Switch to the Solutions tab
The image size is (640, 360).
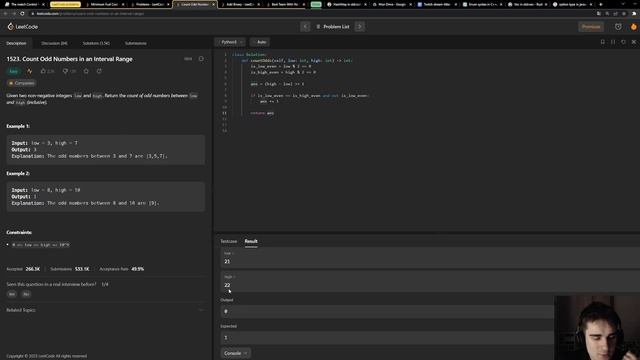(96, 43)
